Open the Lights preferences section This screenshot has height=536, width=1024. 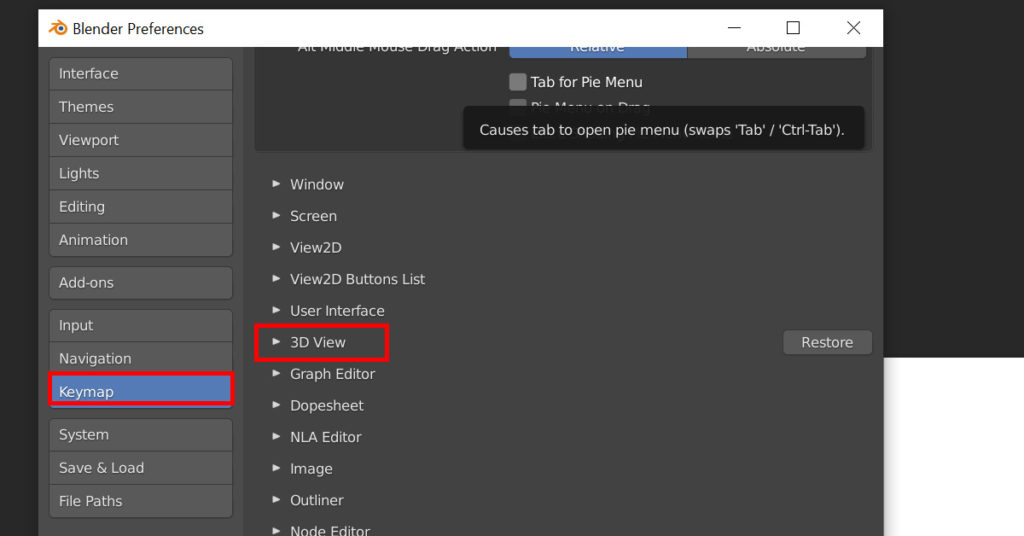(x=140, y=174)
